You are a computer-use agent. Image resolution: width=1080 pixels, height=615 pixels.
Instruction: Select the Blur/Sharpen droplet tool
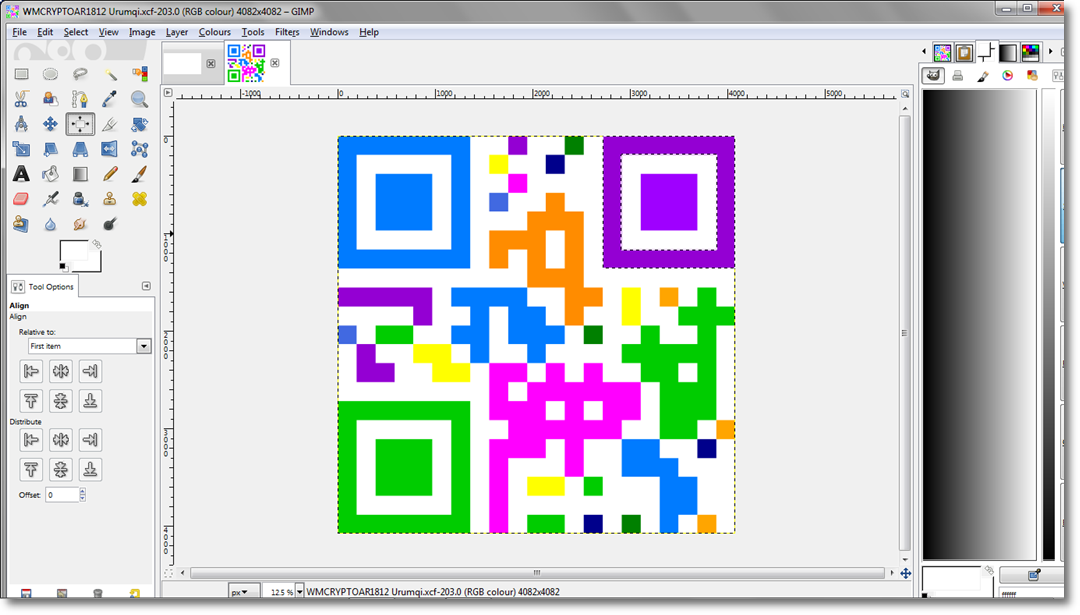(50, 224)
